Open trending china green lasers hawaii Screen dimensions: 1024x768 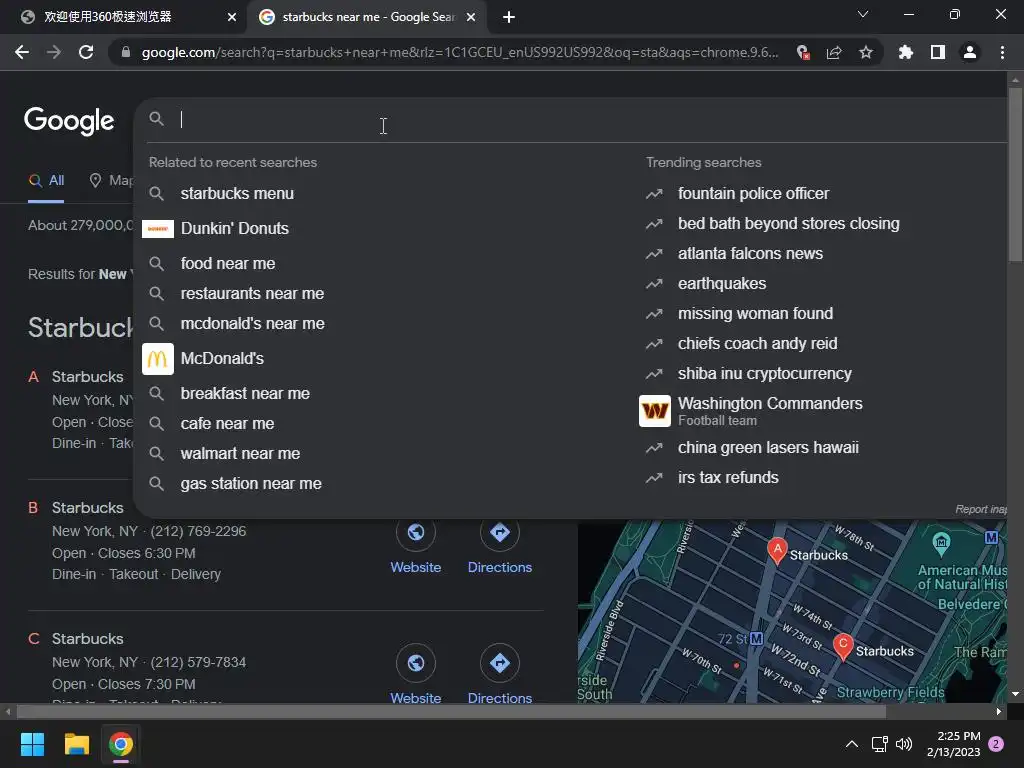point(768,447)
